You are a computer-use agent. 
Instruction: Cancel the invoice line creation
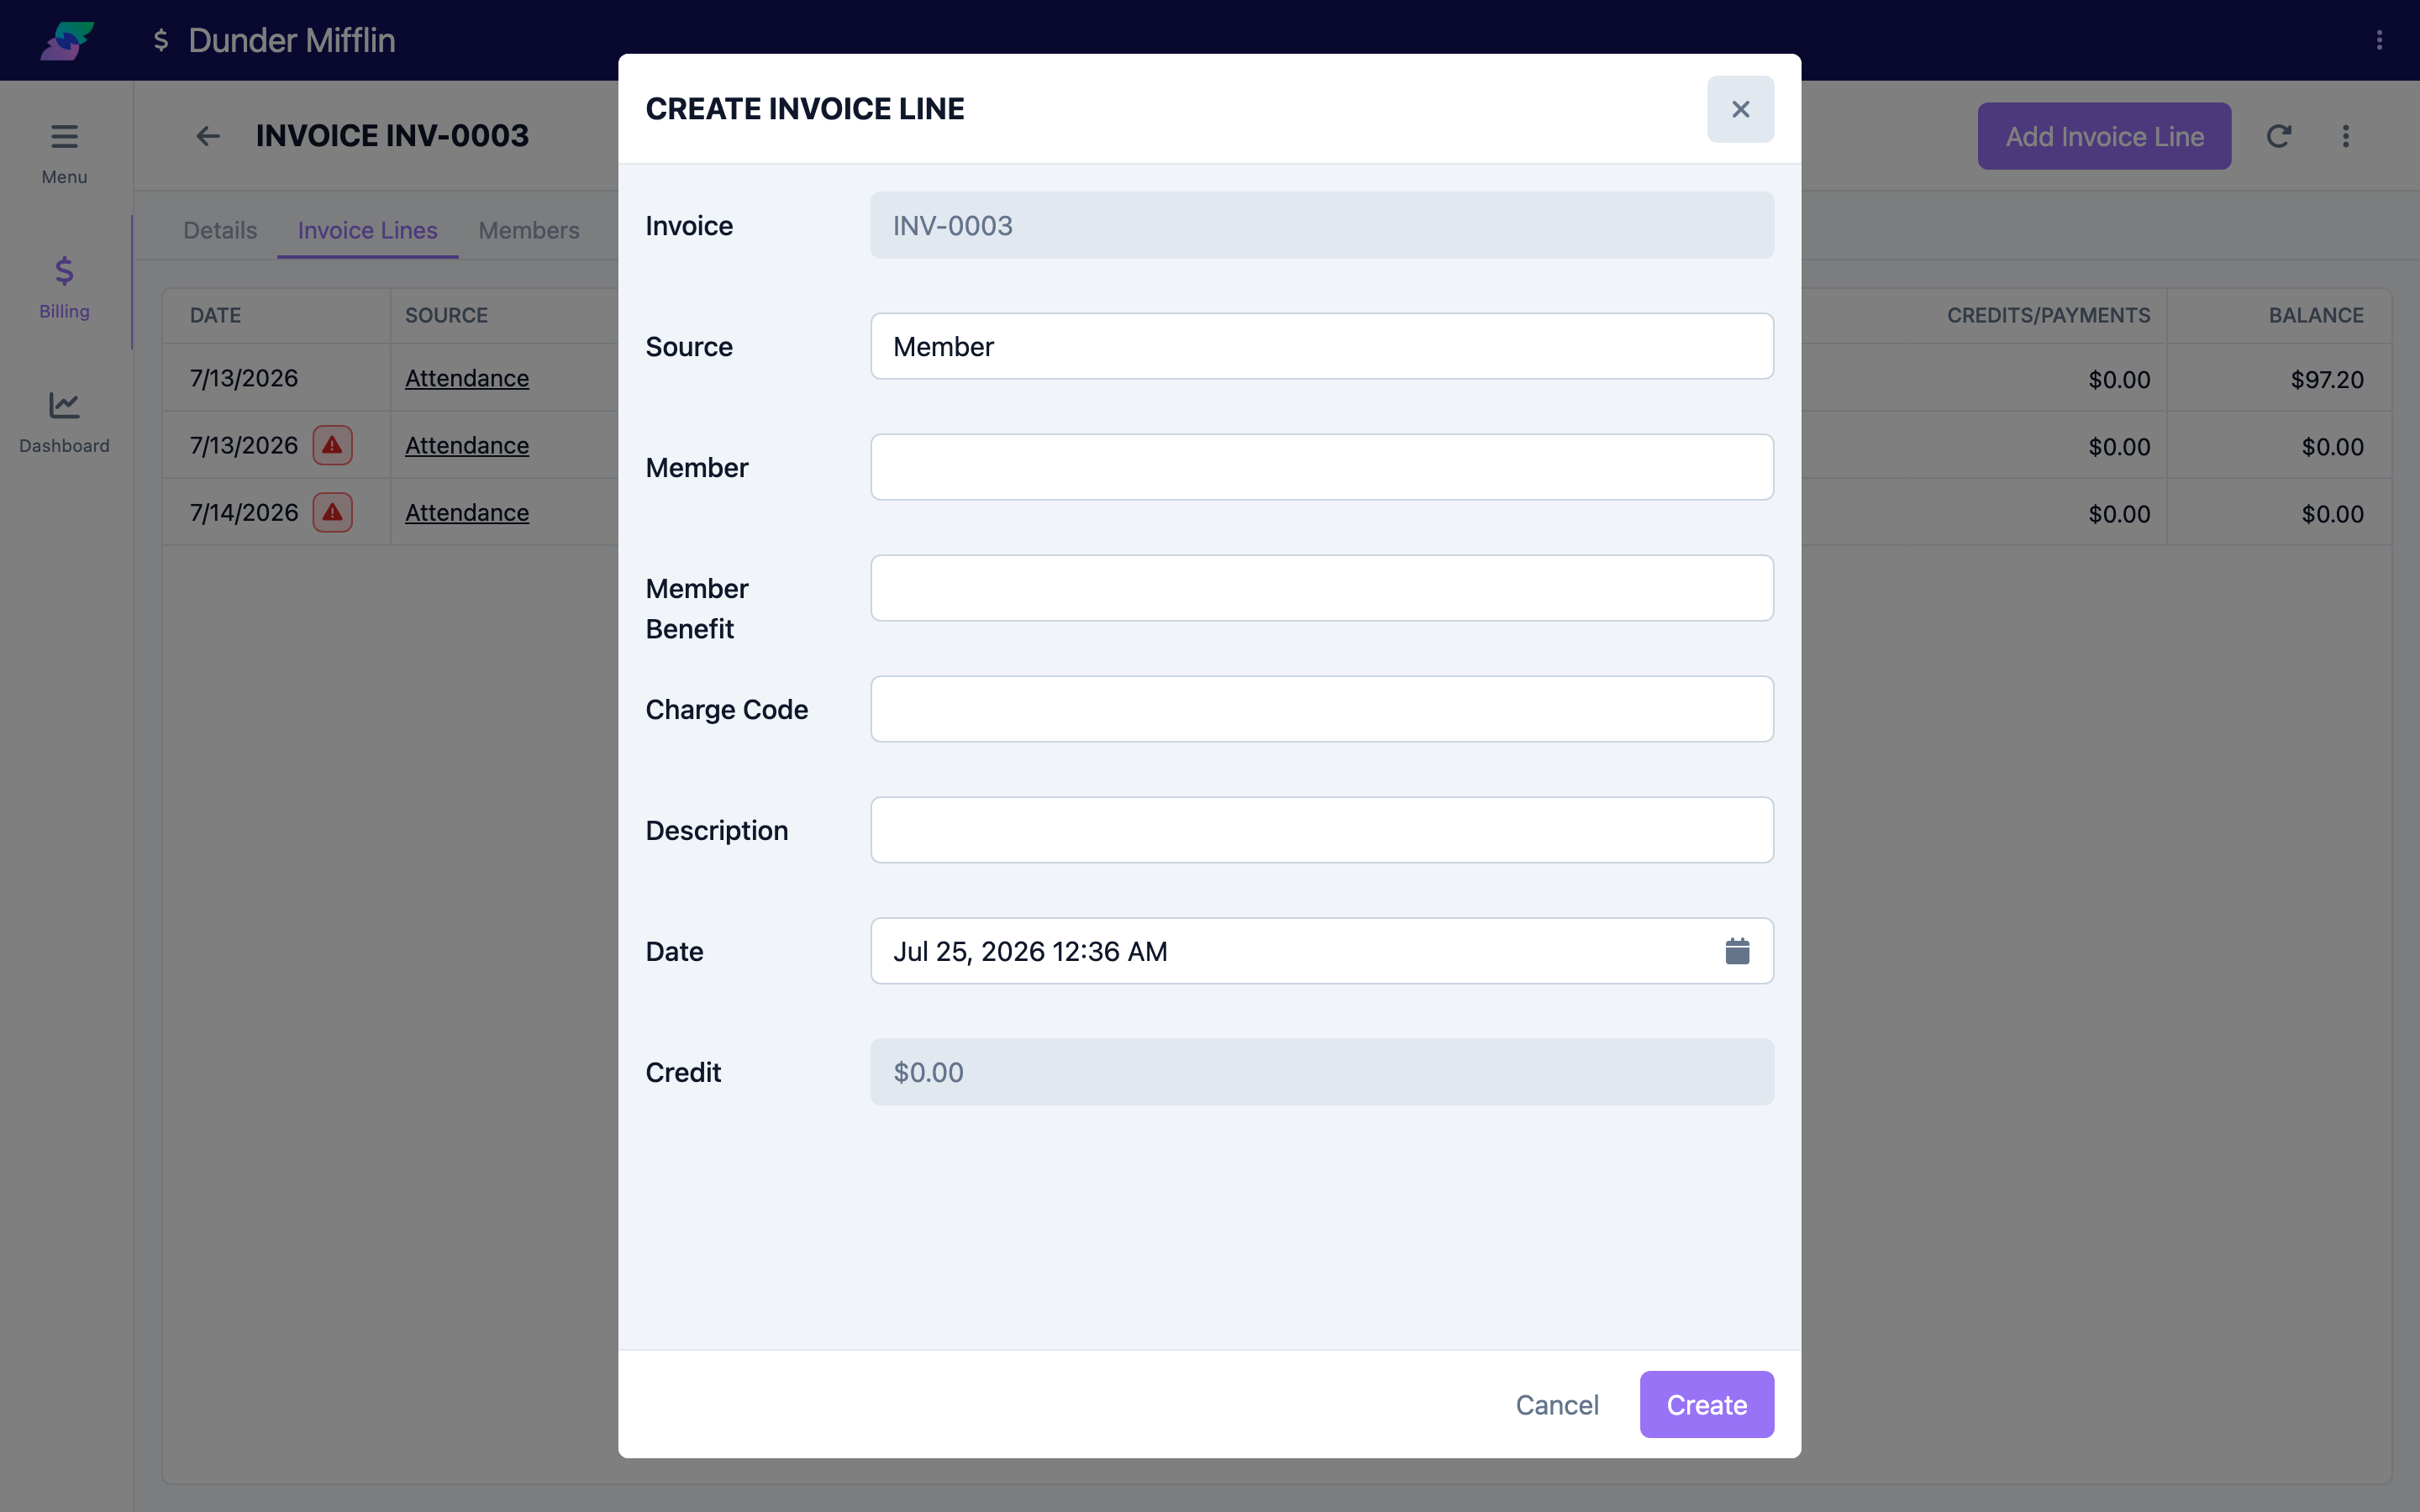(x=1557, y=1404)
